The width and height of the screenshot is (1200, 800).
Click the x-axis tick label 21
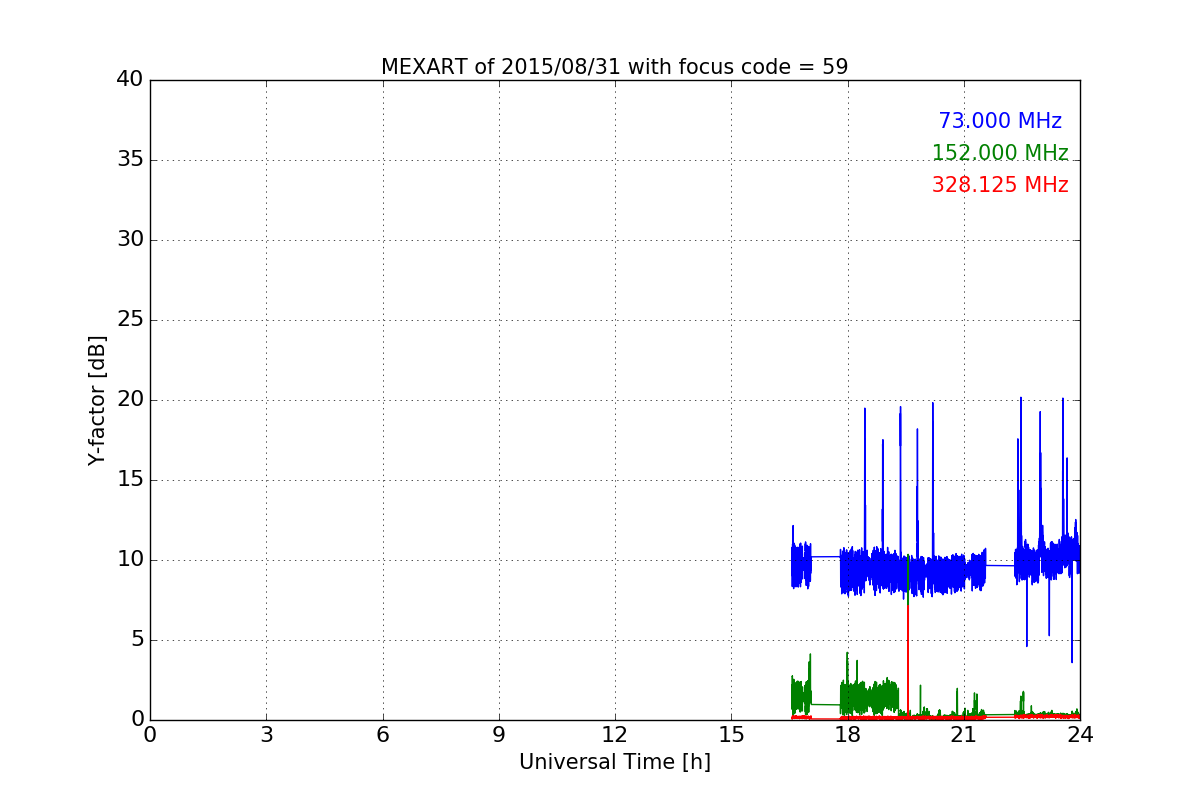point(963,735)
